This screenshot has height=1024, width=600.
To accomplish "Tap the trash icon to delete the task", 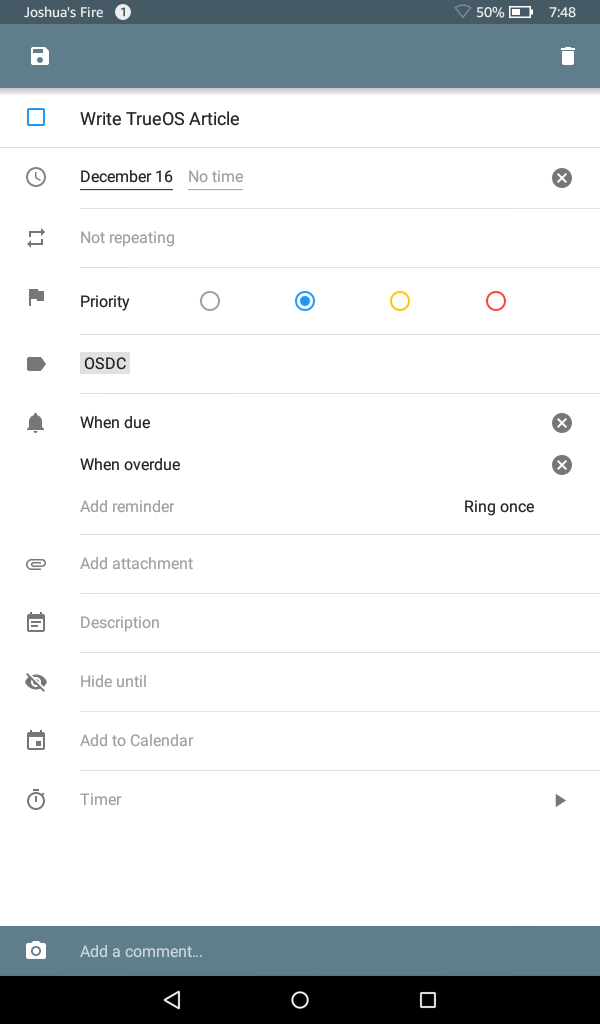I will click(x=567, y=56).
